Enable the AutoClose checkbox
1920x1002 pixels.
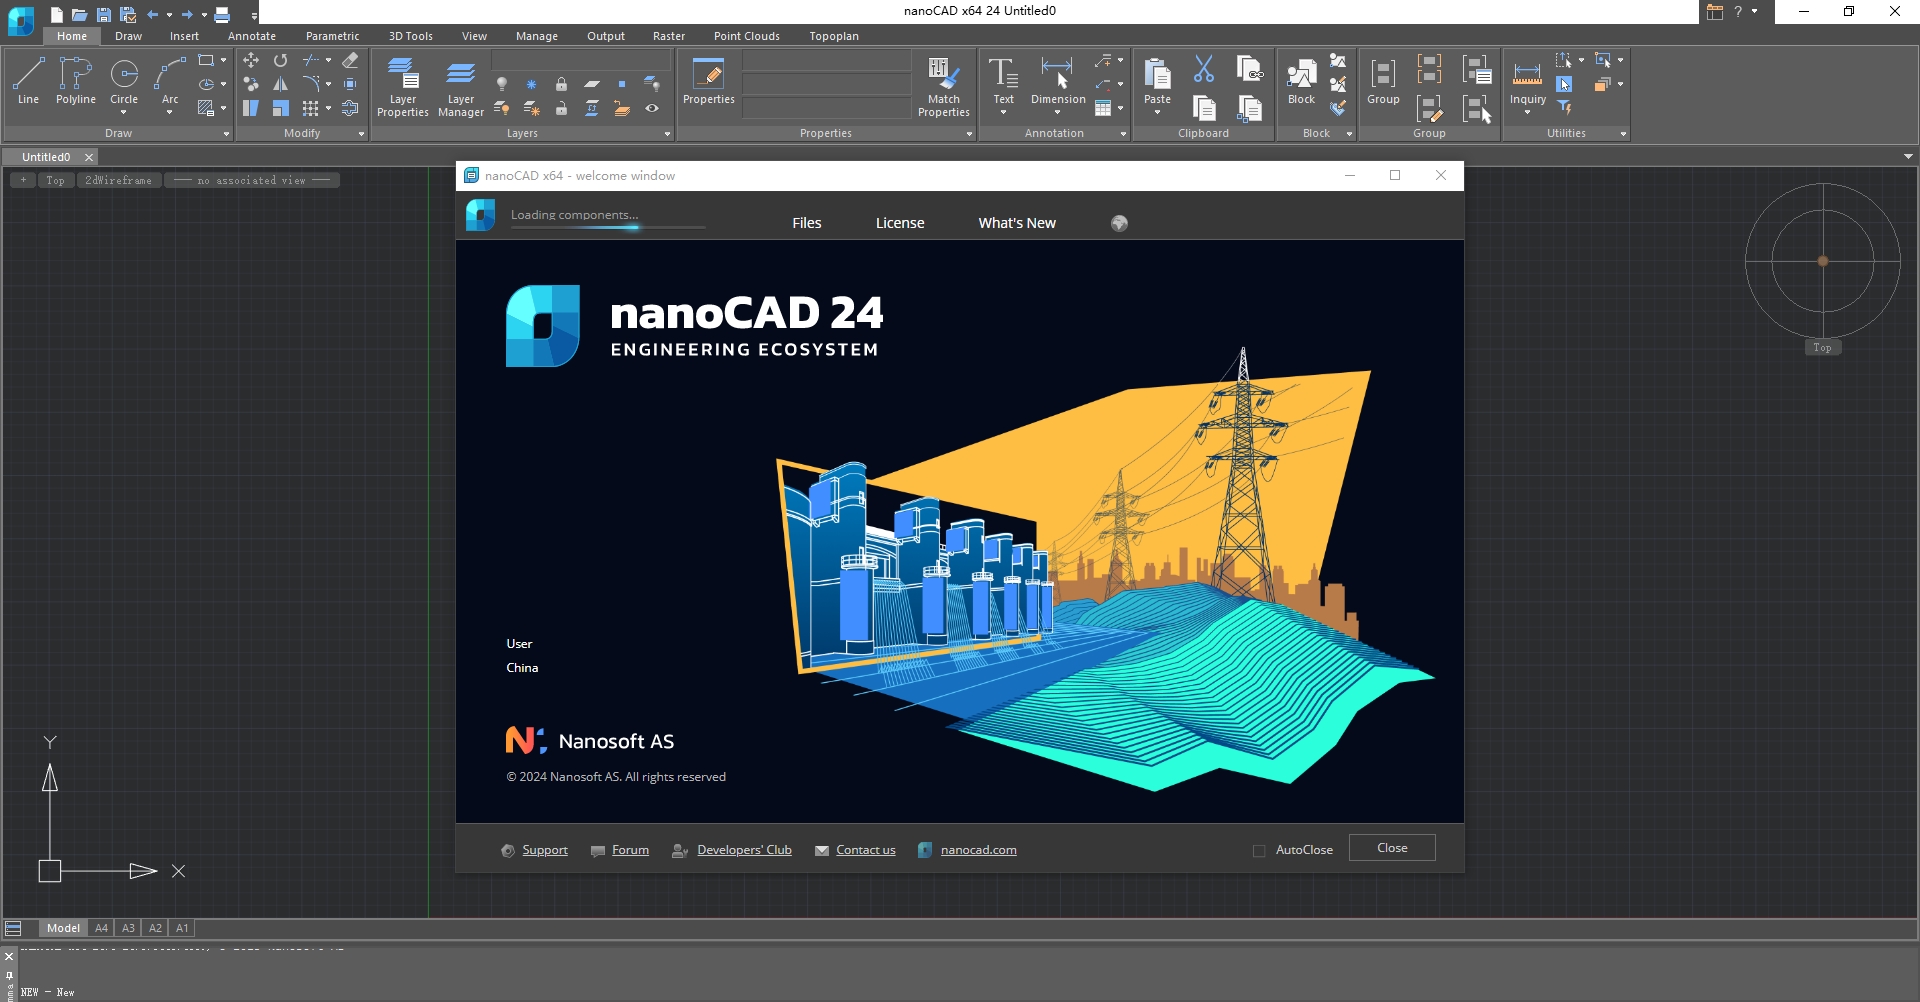1259,849
